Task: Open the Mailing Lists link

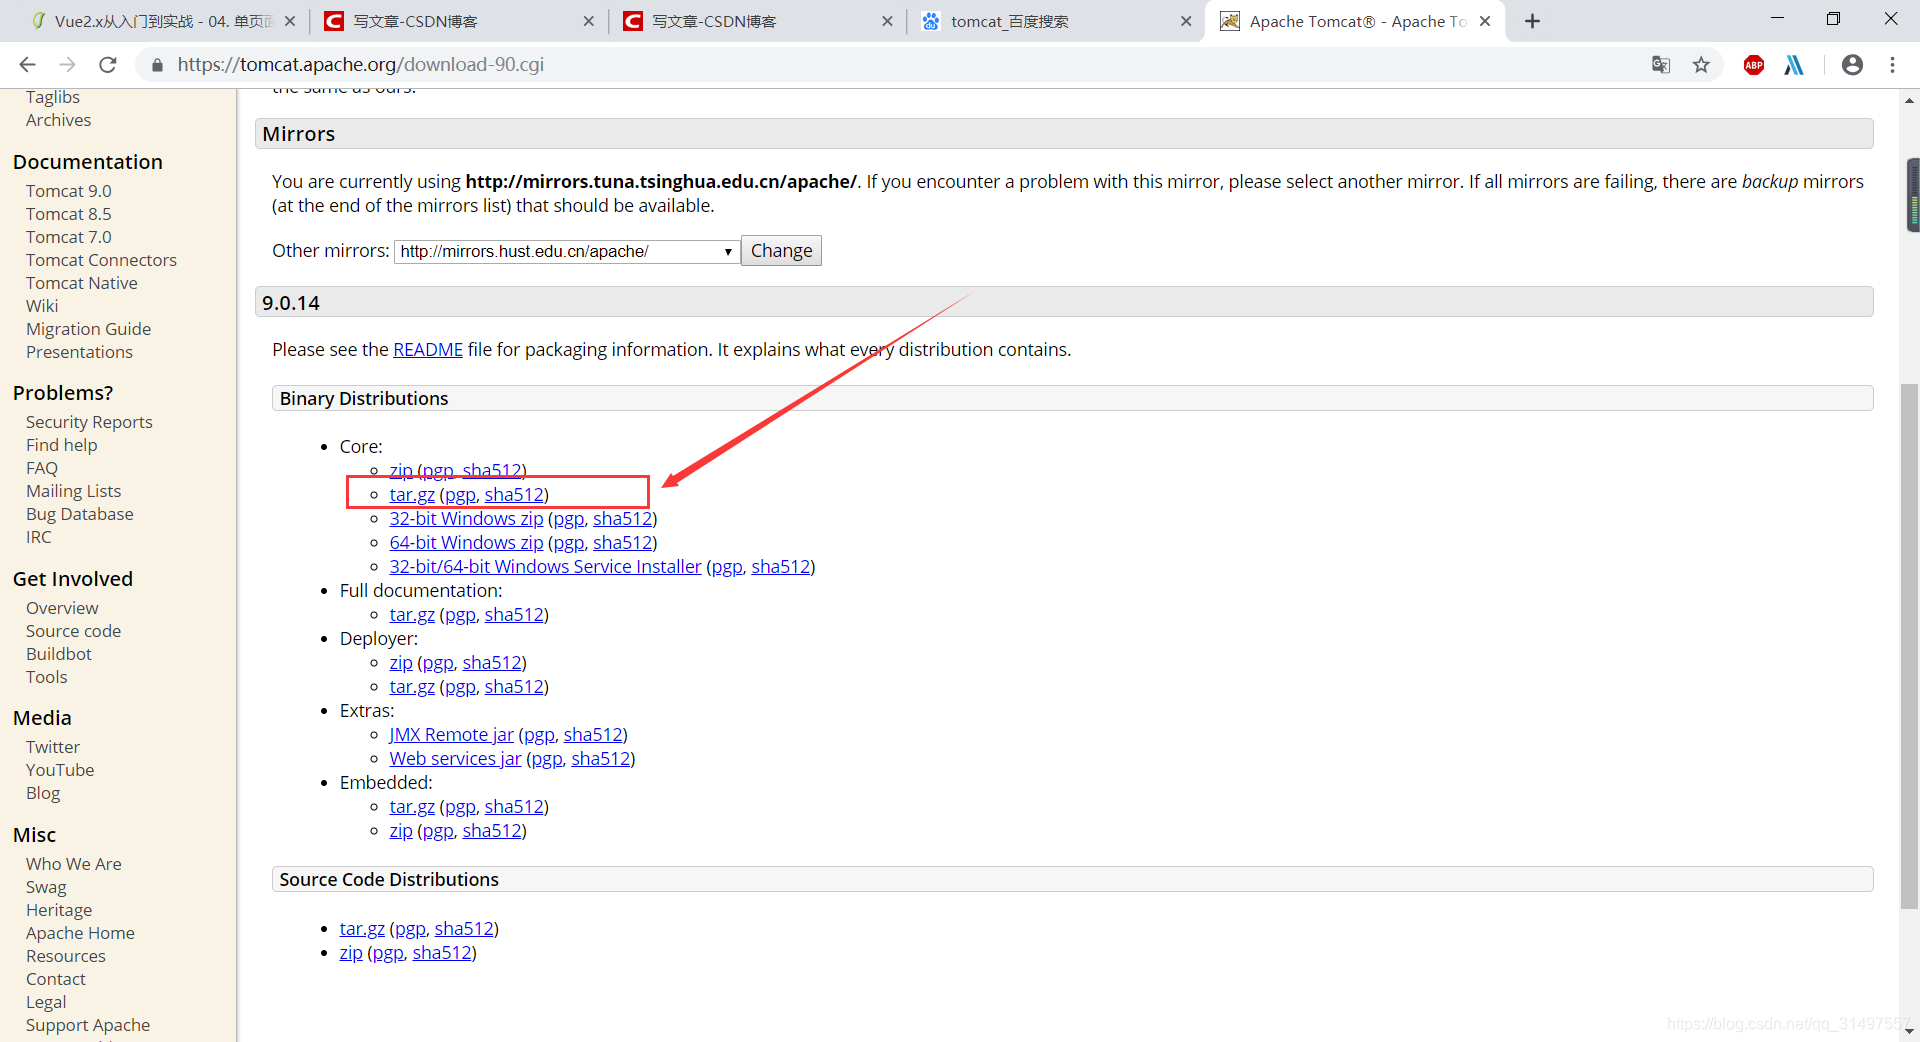Action: pyautogui.click(x=73, y=491)
